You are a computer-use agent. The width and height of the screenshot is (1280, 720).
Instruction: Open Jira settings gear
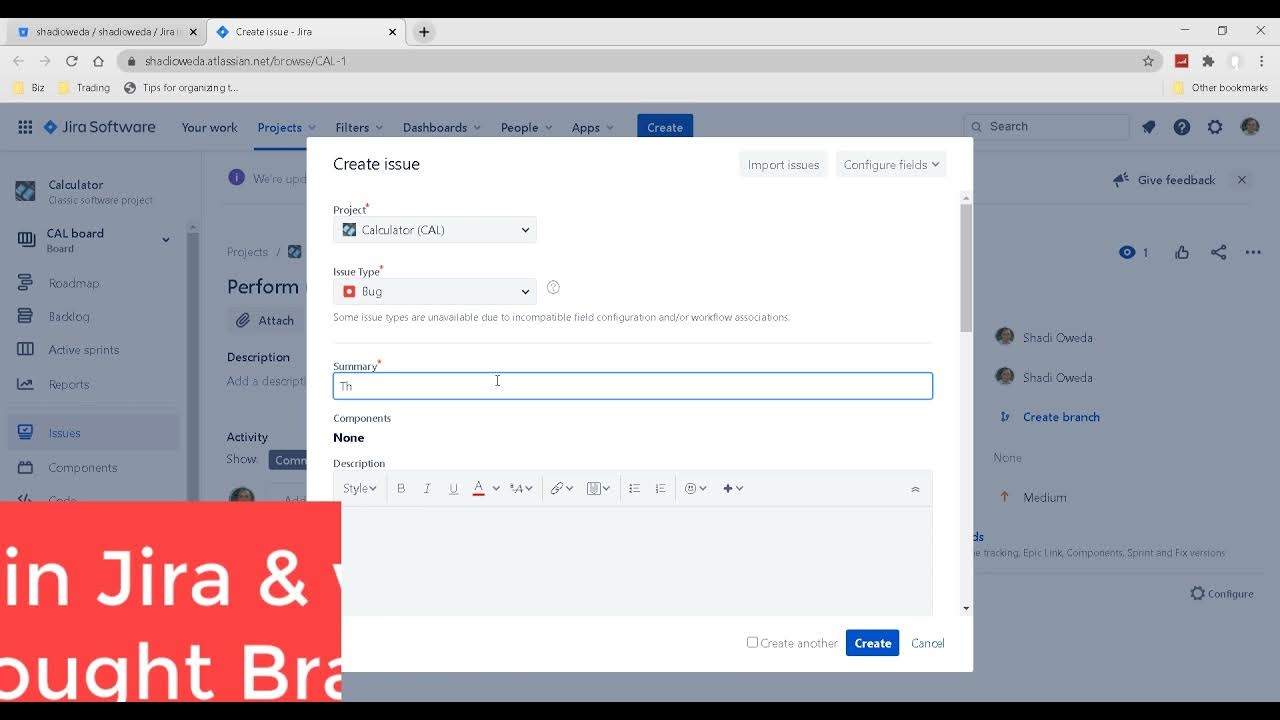point(1215,127)
